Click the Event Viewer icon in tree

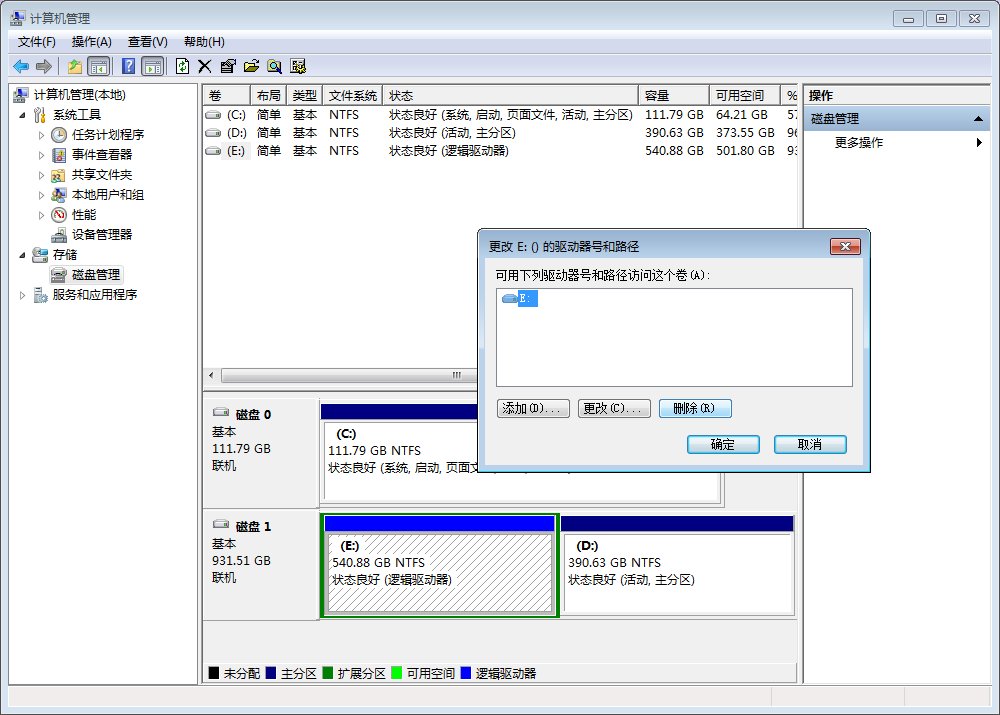pos(59,155)
